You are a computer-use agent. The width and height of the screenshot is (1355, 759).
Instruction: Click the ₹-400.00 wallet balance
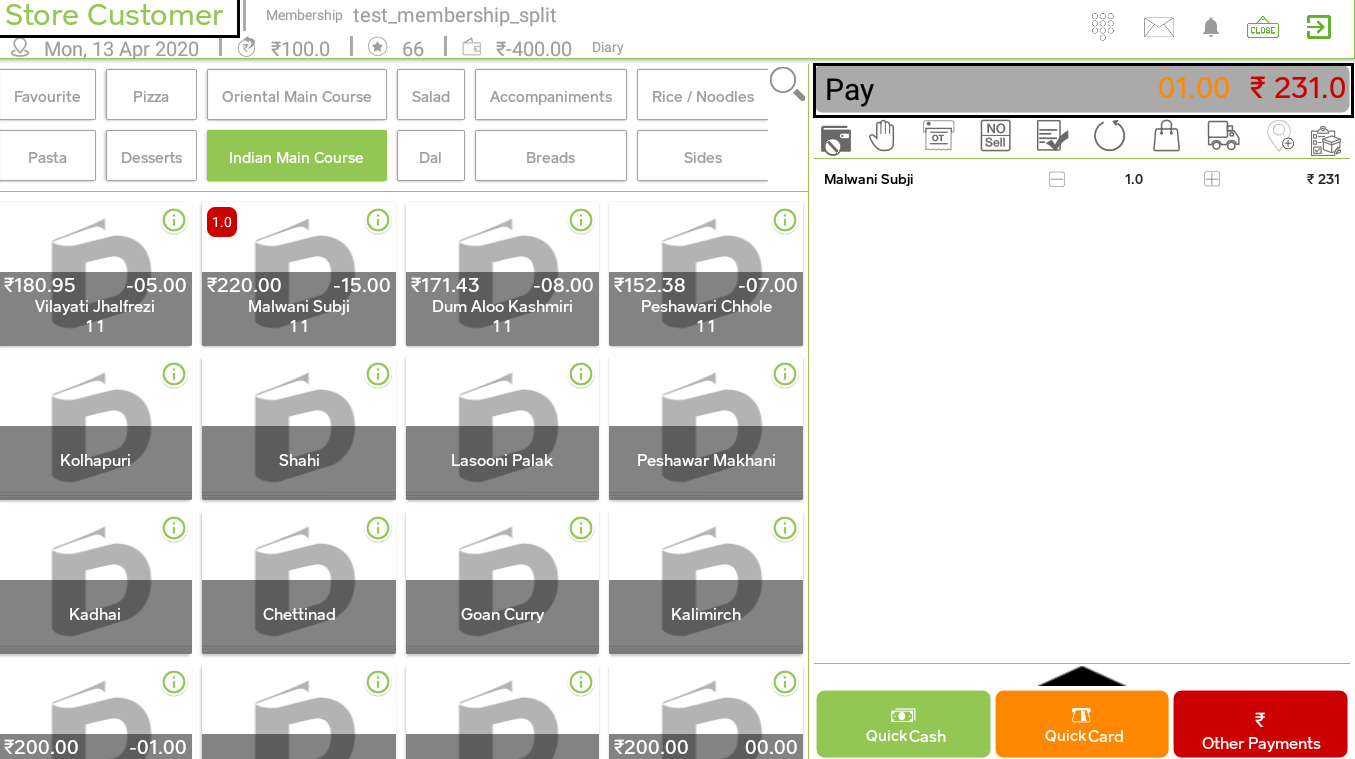click(x=534, y=49)
